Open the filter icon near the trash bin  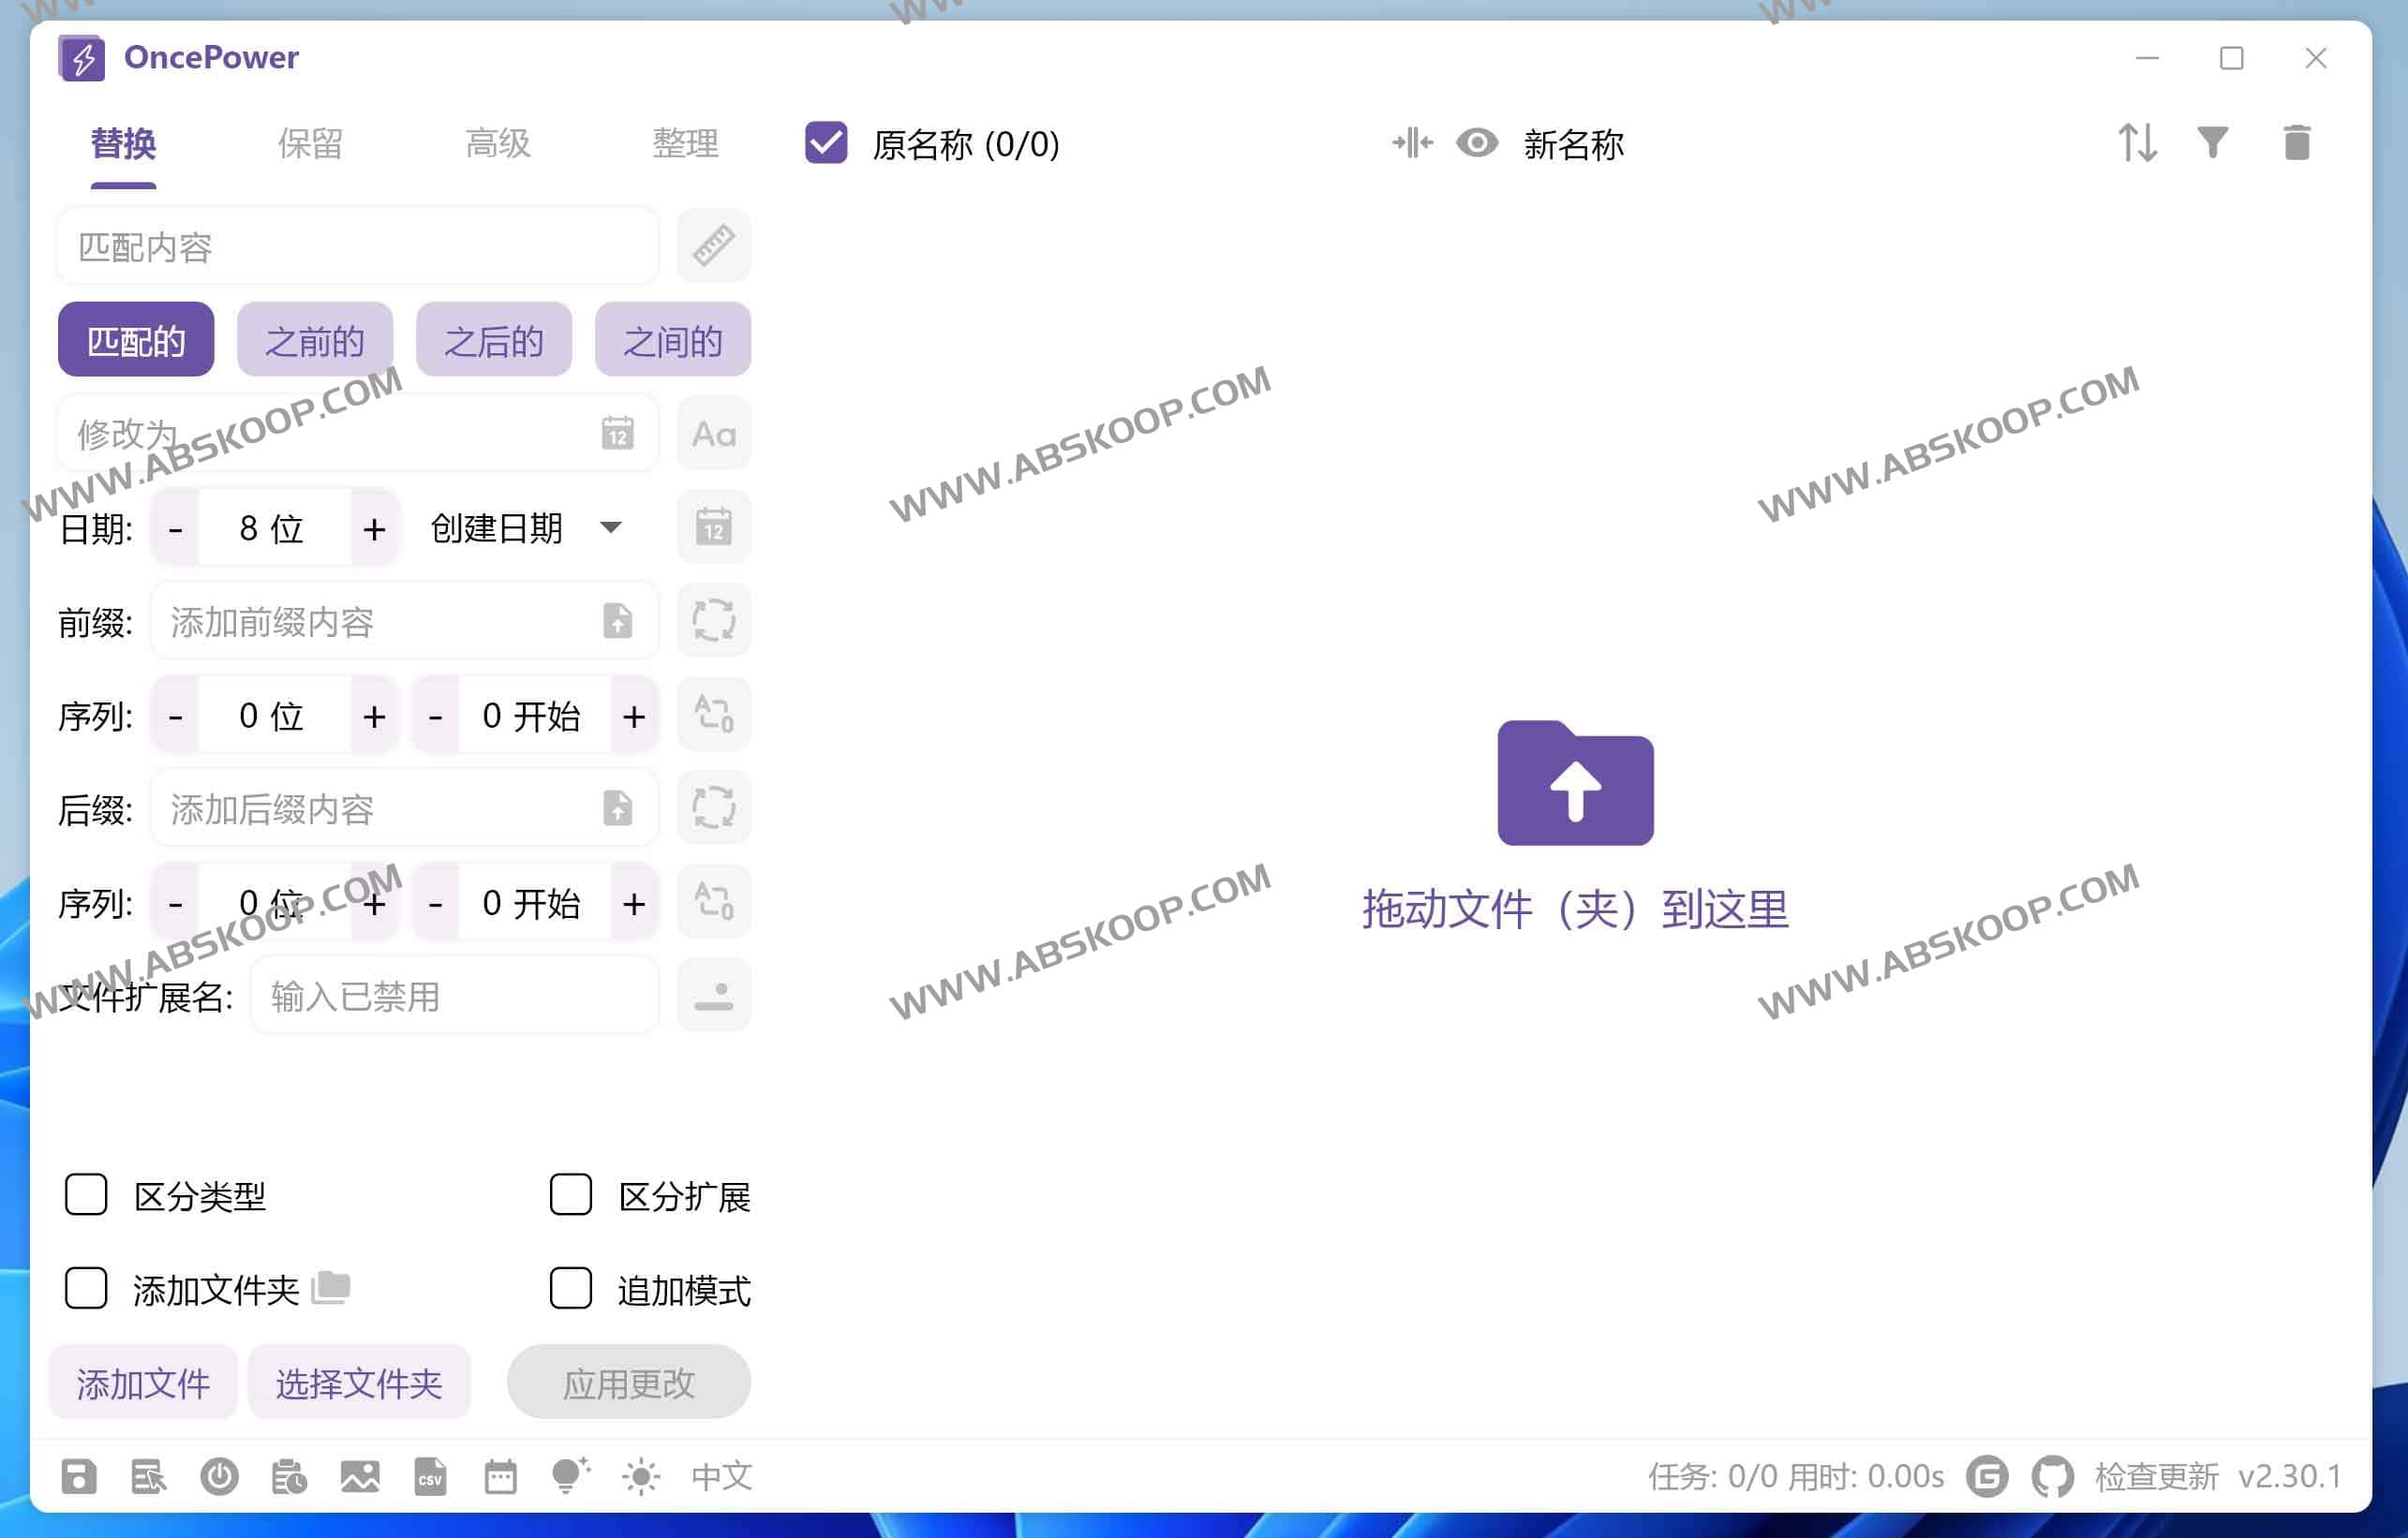coord(2216,143)
